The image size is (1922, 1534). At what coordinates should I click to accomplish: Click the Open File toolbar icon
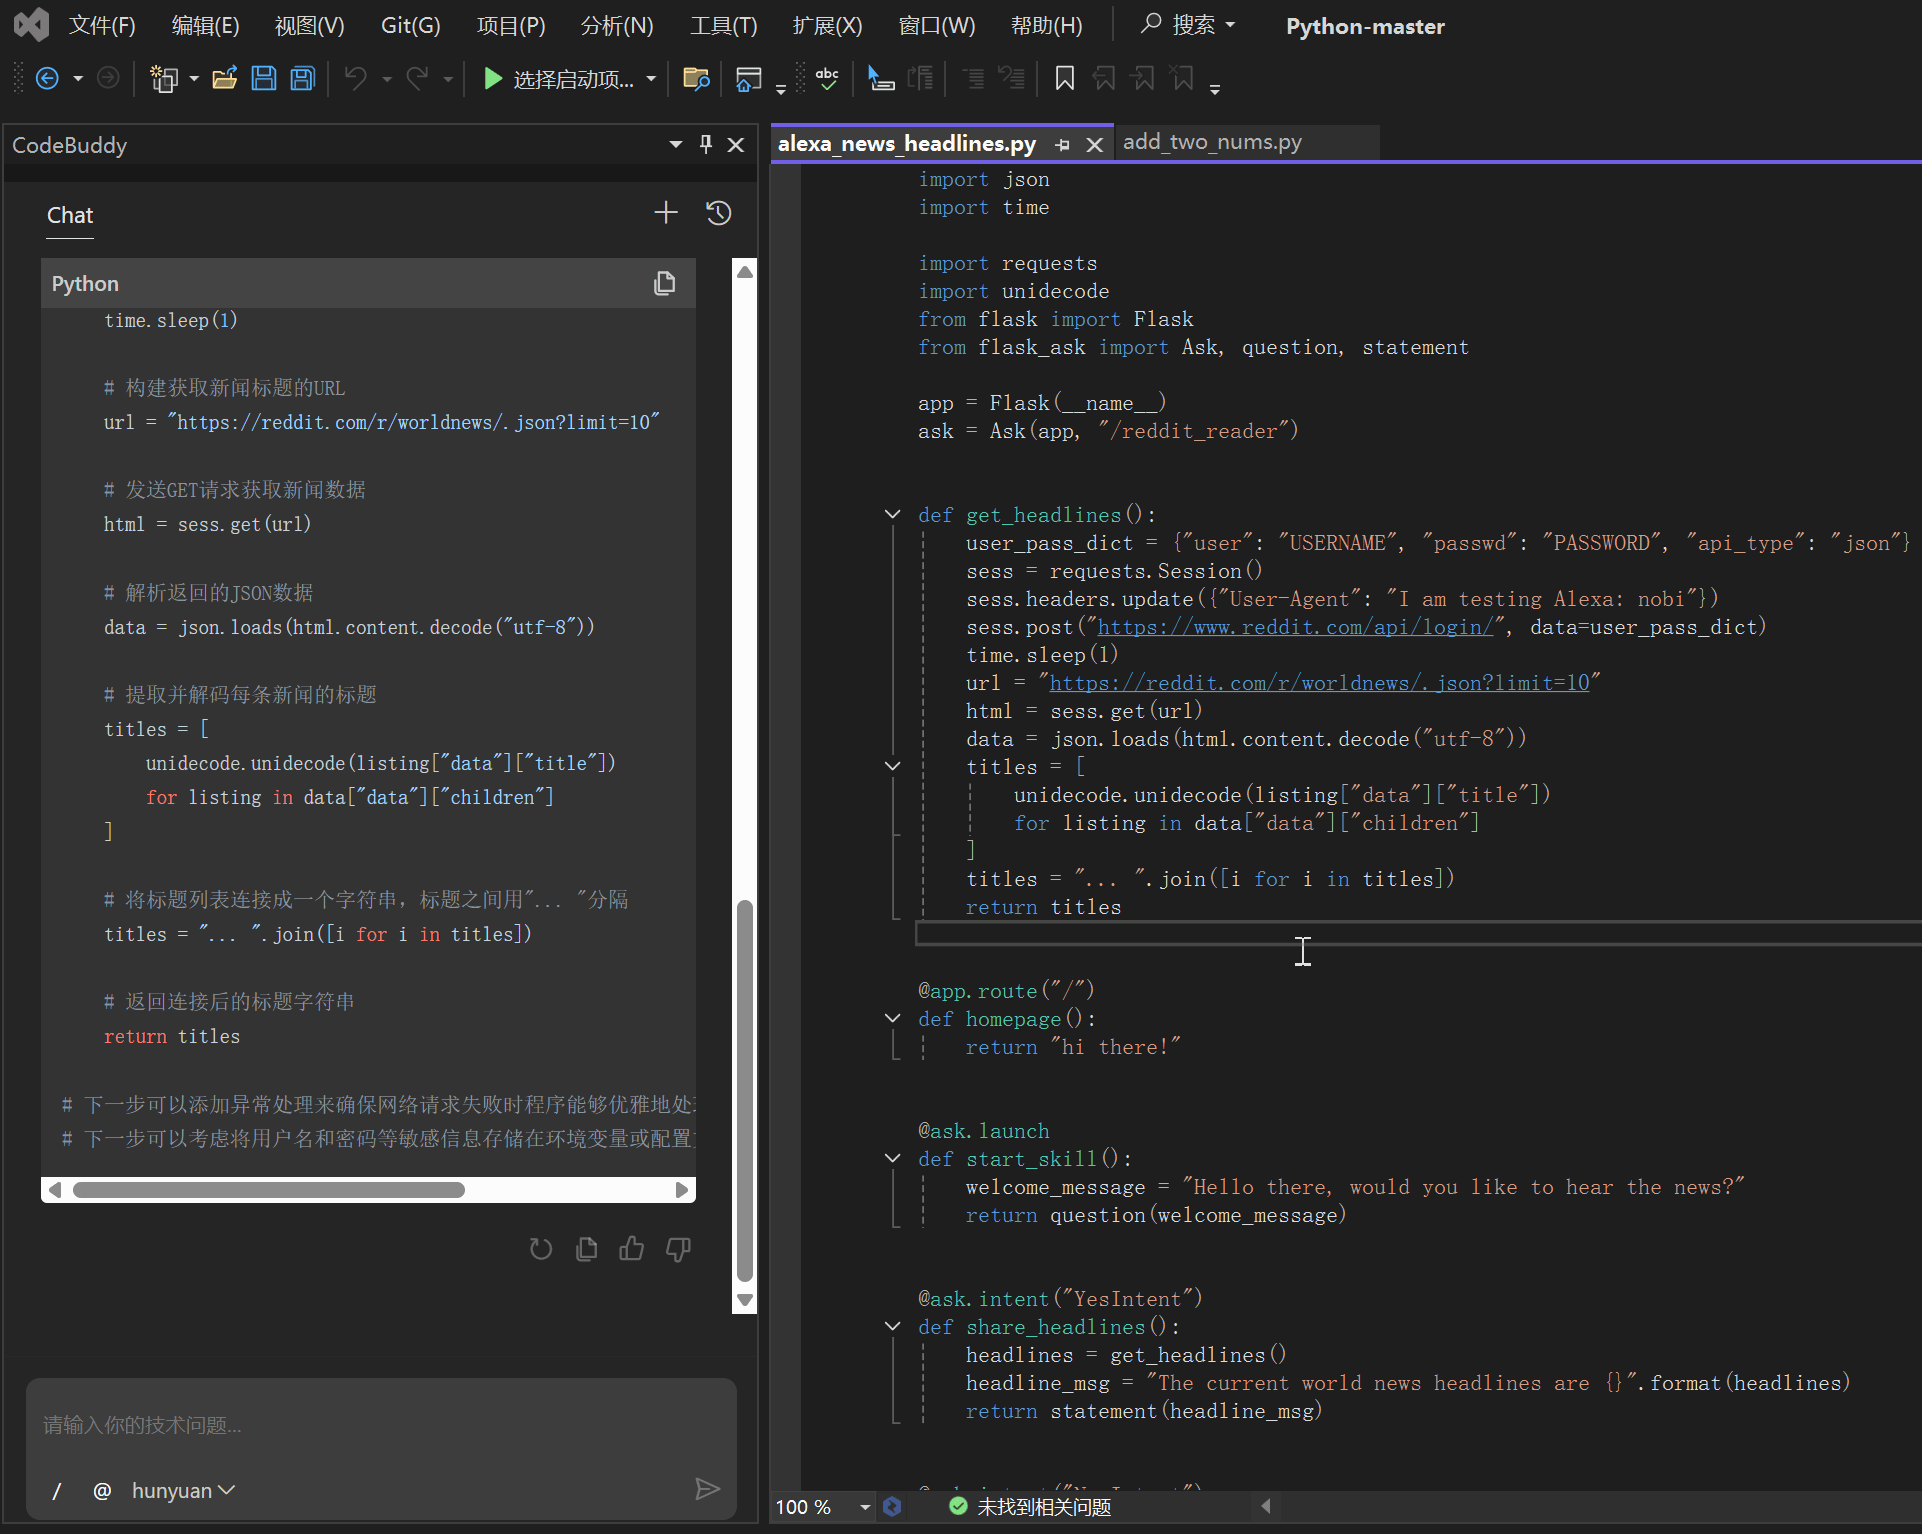coord(225,78)
